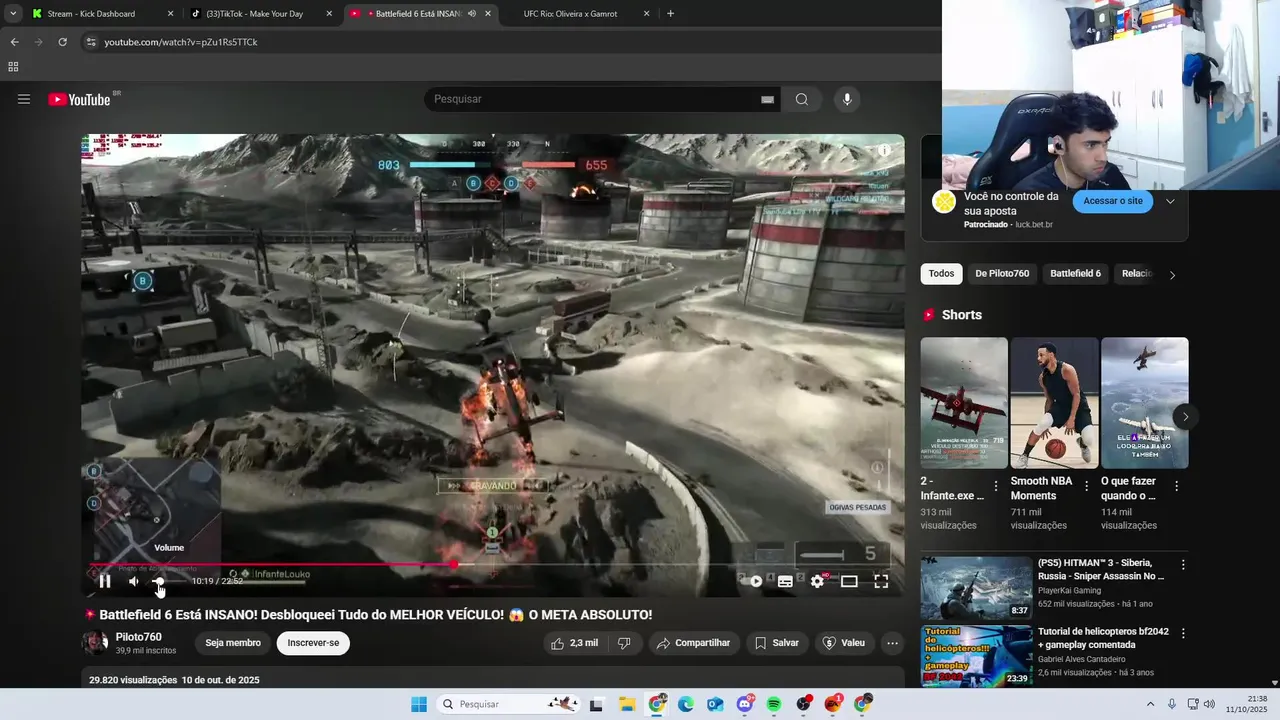Click the Seja membro button
1280x720 pixels.
tap(233, 643)
